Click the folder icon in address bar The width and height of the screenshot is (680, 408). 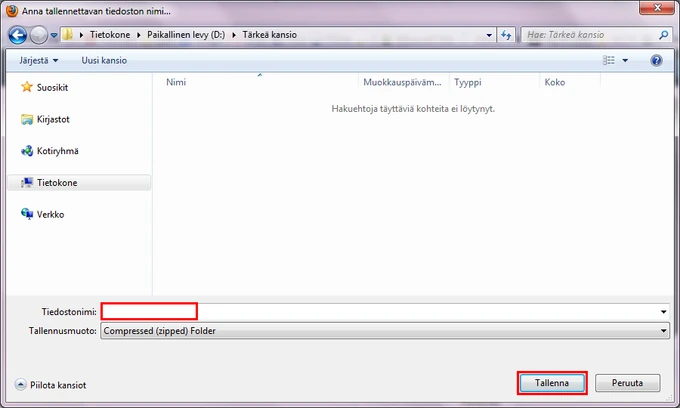click(x=68, y=34)
